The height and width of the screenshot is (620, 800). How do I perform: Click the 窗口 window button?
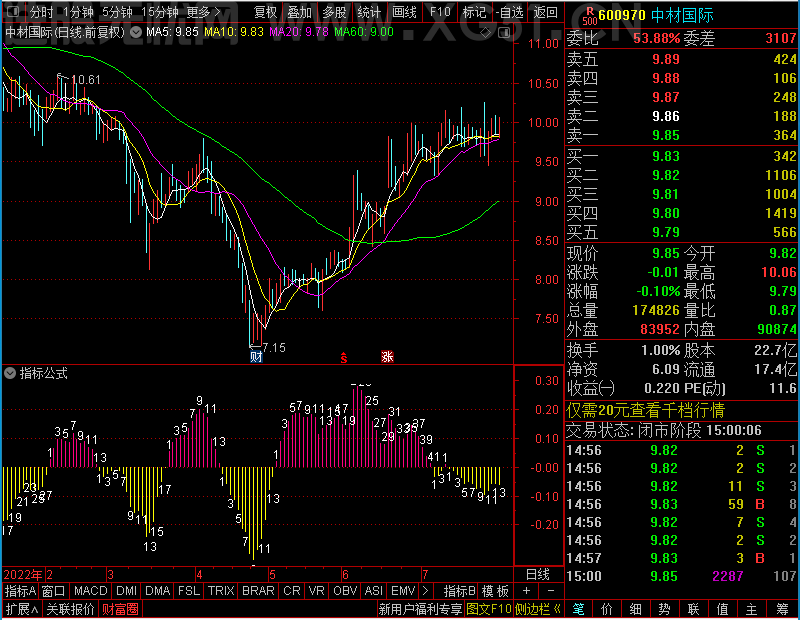(x=54, y=591)
